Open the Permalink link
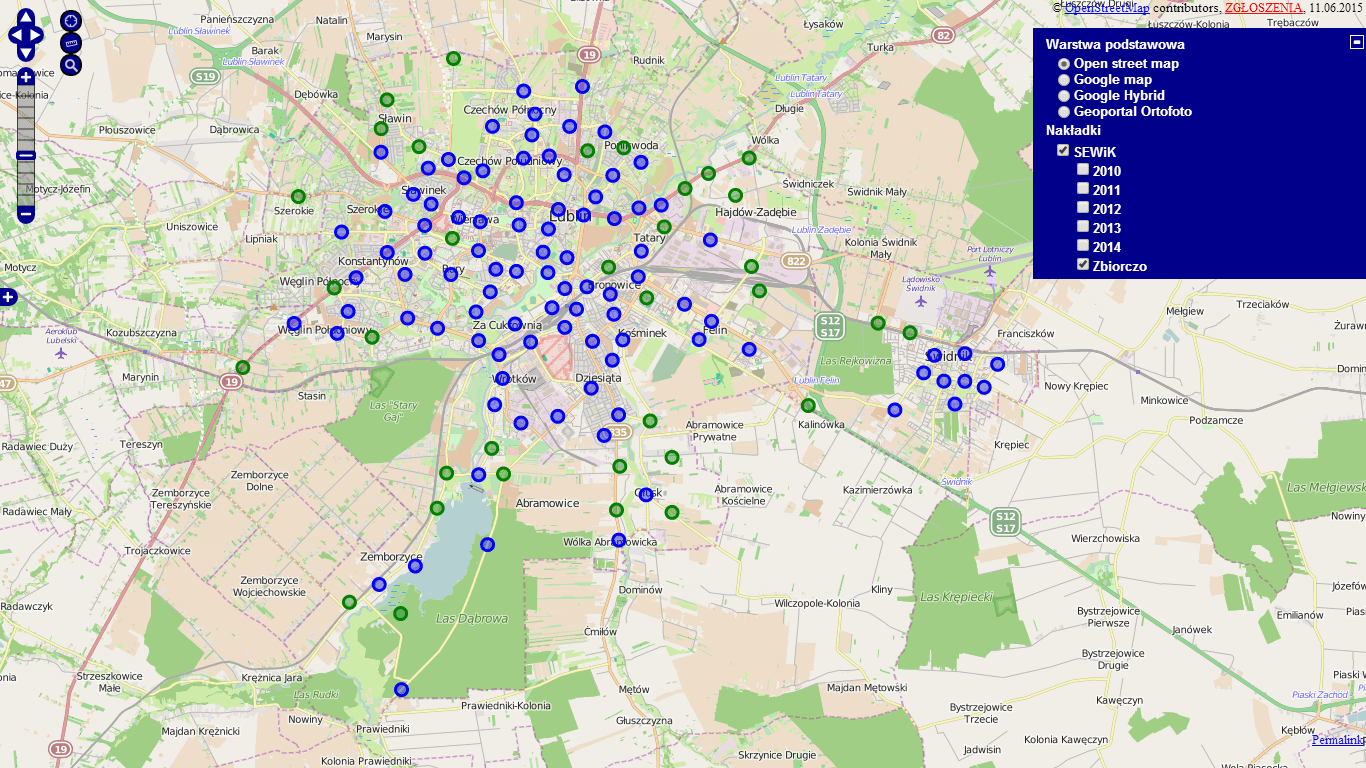This screenshot has height=768, width=1366. tap(1339, 740)
